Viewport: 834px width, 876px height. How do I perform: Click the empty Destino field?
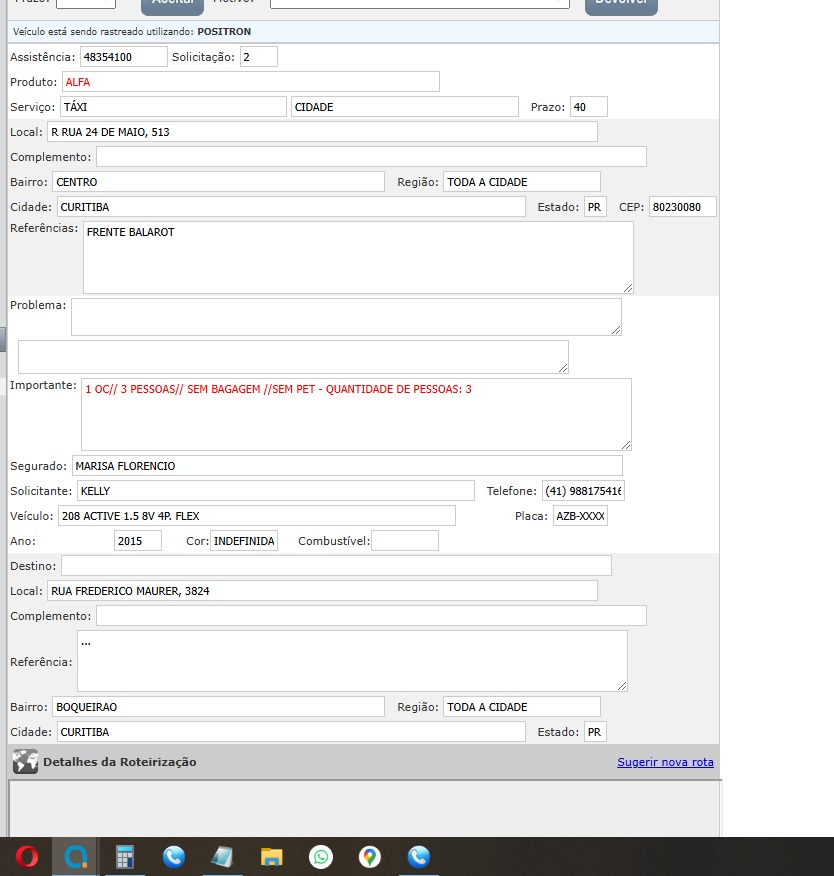coord(336,566)
